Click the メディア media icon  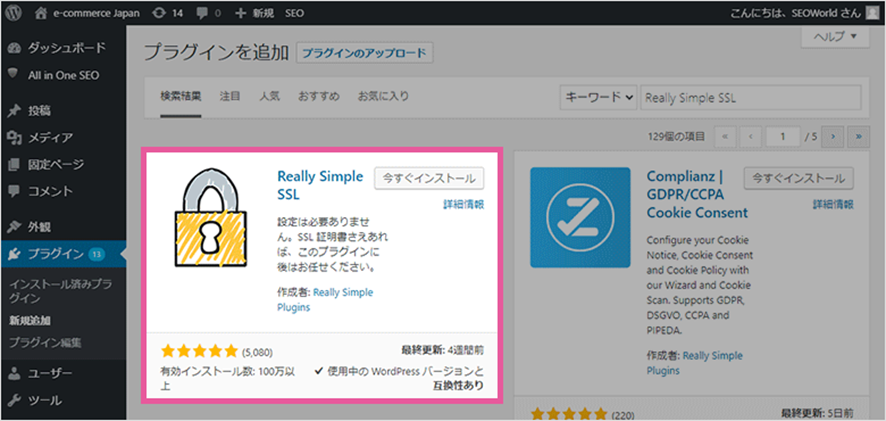(x=15, y=137)
